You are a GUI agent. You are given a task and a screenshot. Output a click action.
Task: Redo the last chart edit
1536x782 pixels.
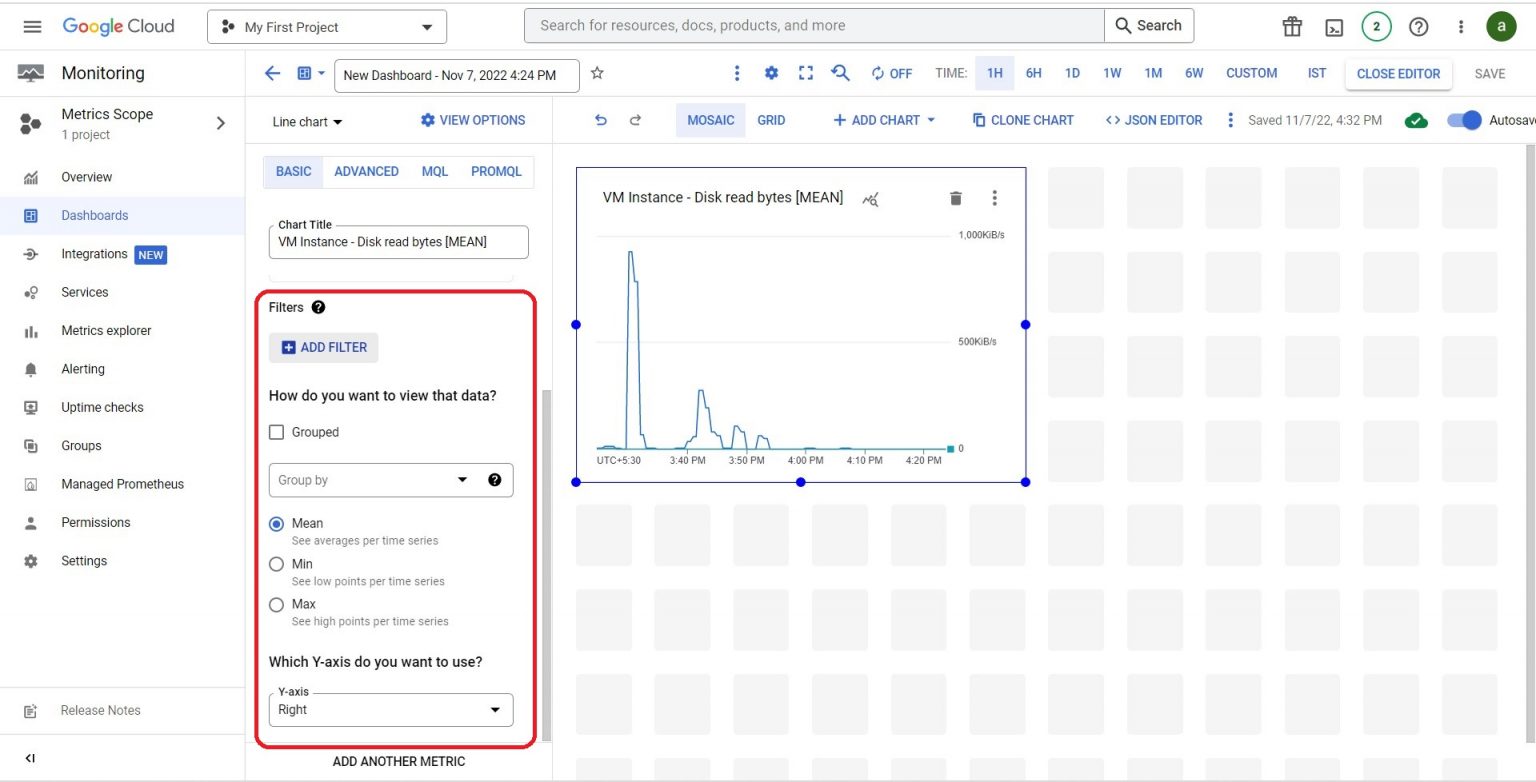tap(635, 119)
